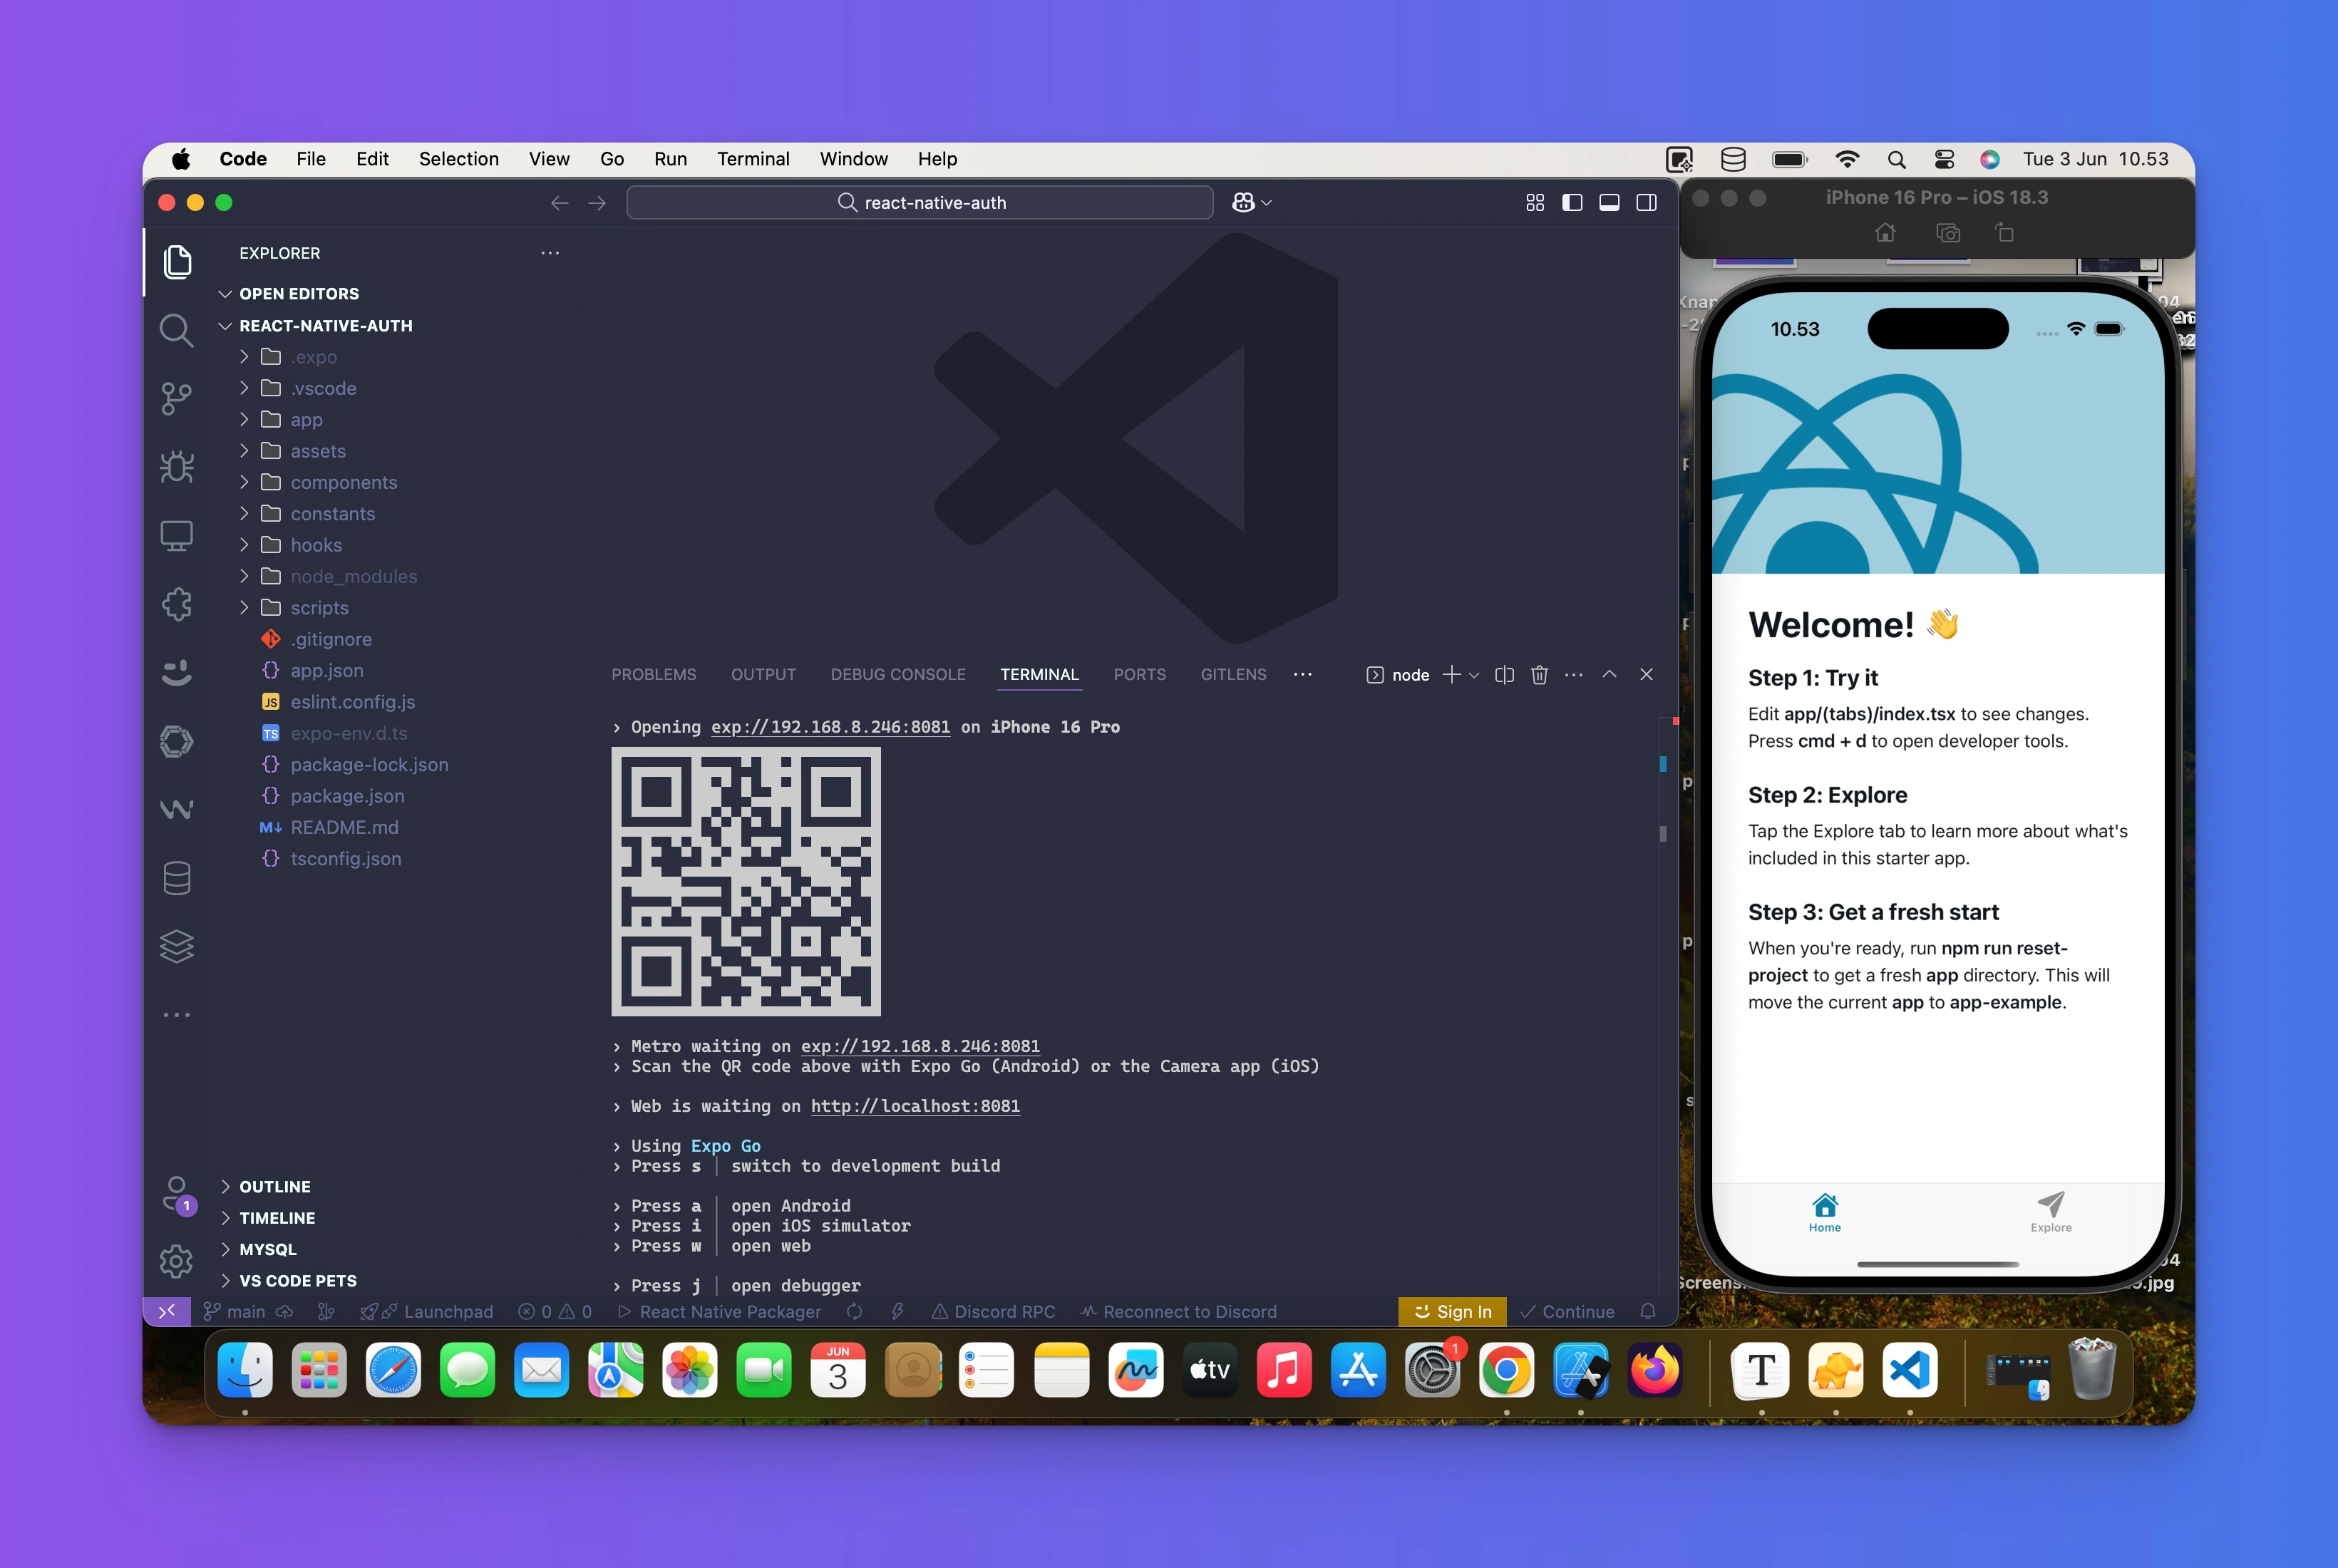Switch to the PORTS tab

[1140, 675]
